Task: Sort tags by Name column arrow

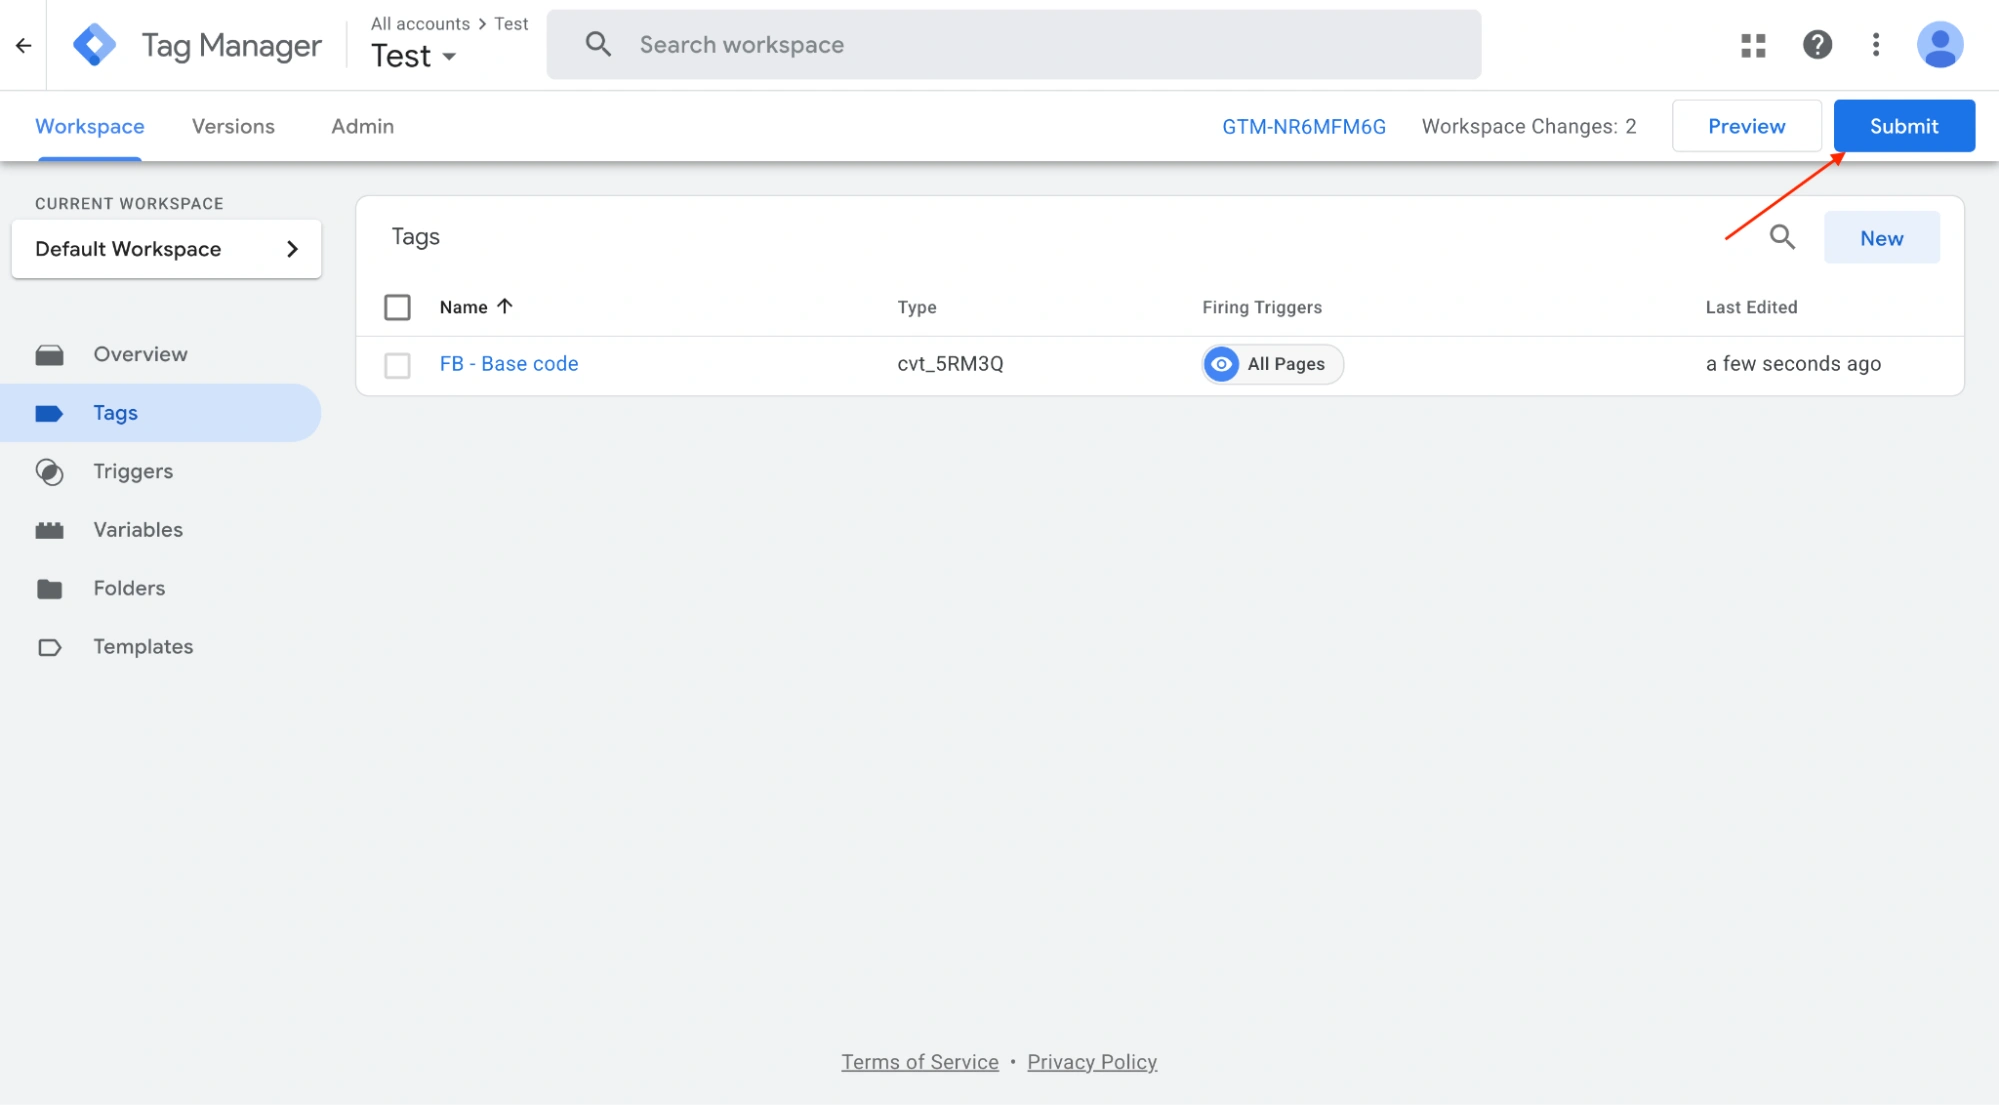Action: [505, 306]
